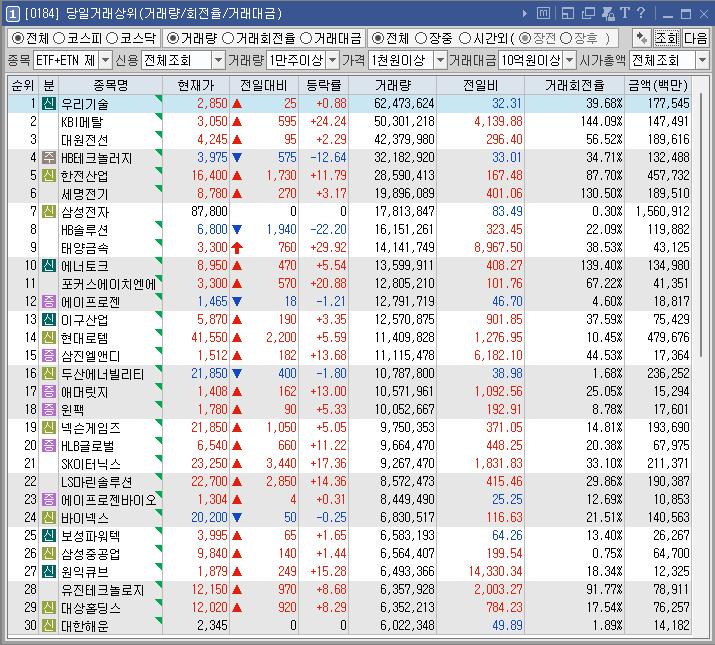This screenshot has width=715, height=645.
Task: Open the 시가총액 전체조회 dropdown
Action: coord(702,60)
